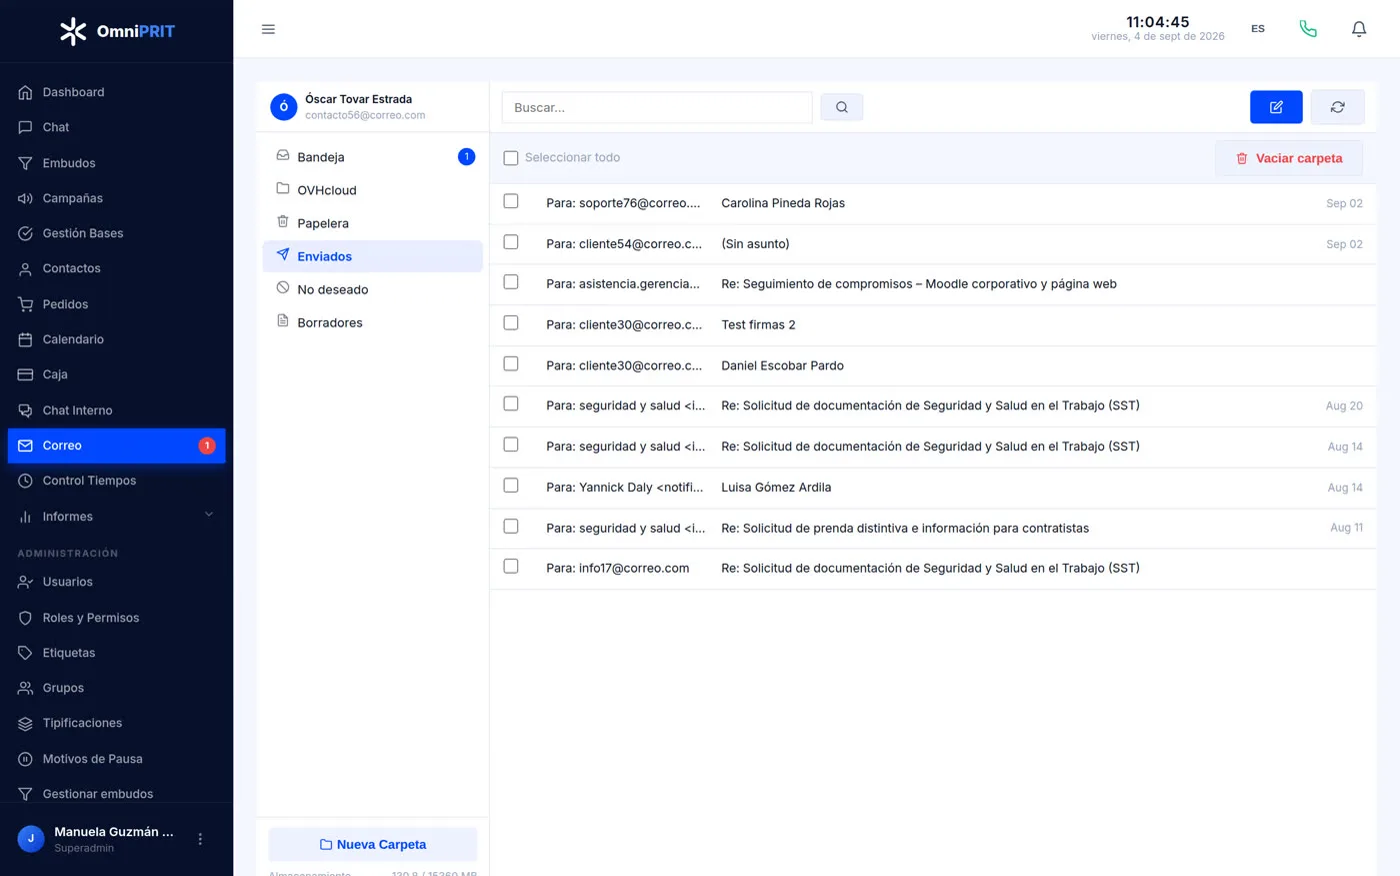
Task: Open the ES language selector
Action: pyautogui.click(x=1258, y=29)
